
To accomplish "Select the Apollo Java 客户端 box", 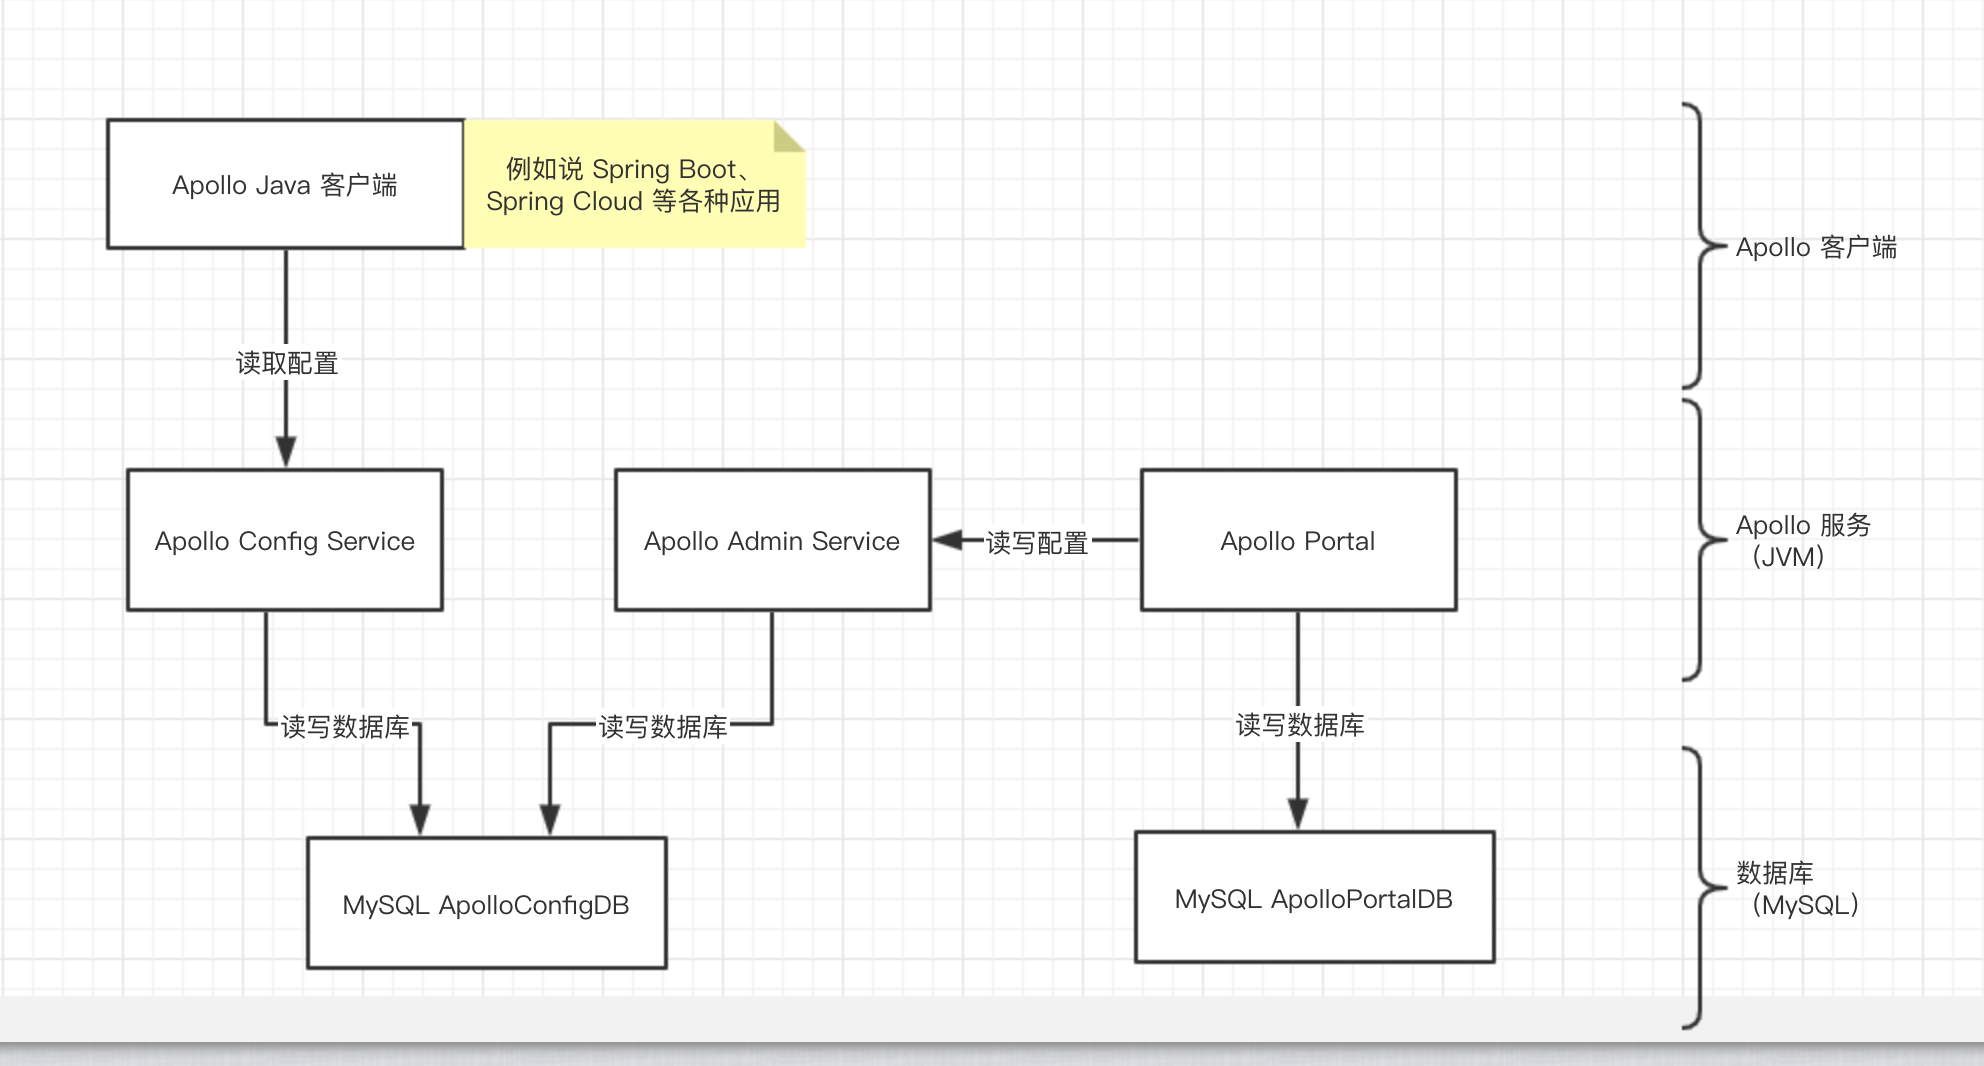I will [x=285, y=185].
